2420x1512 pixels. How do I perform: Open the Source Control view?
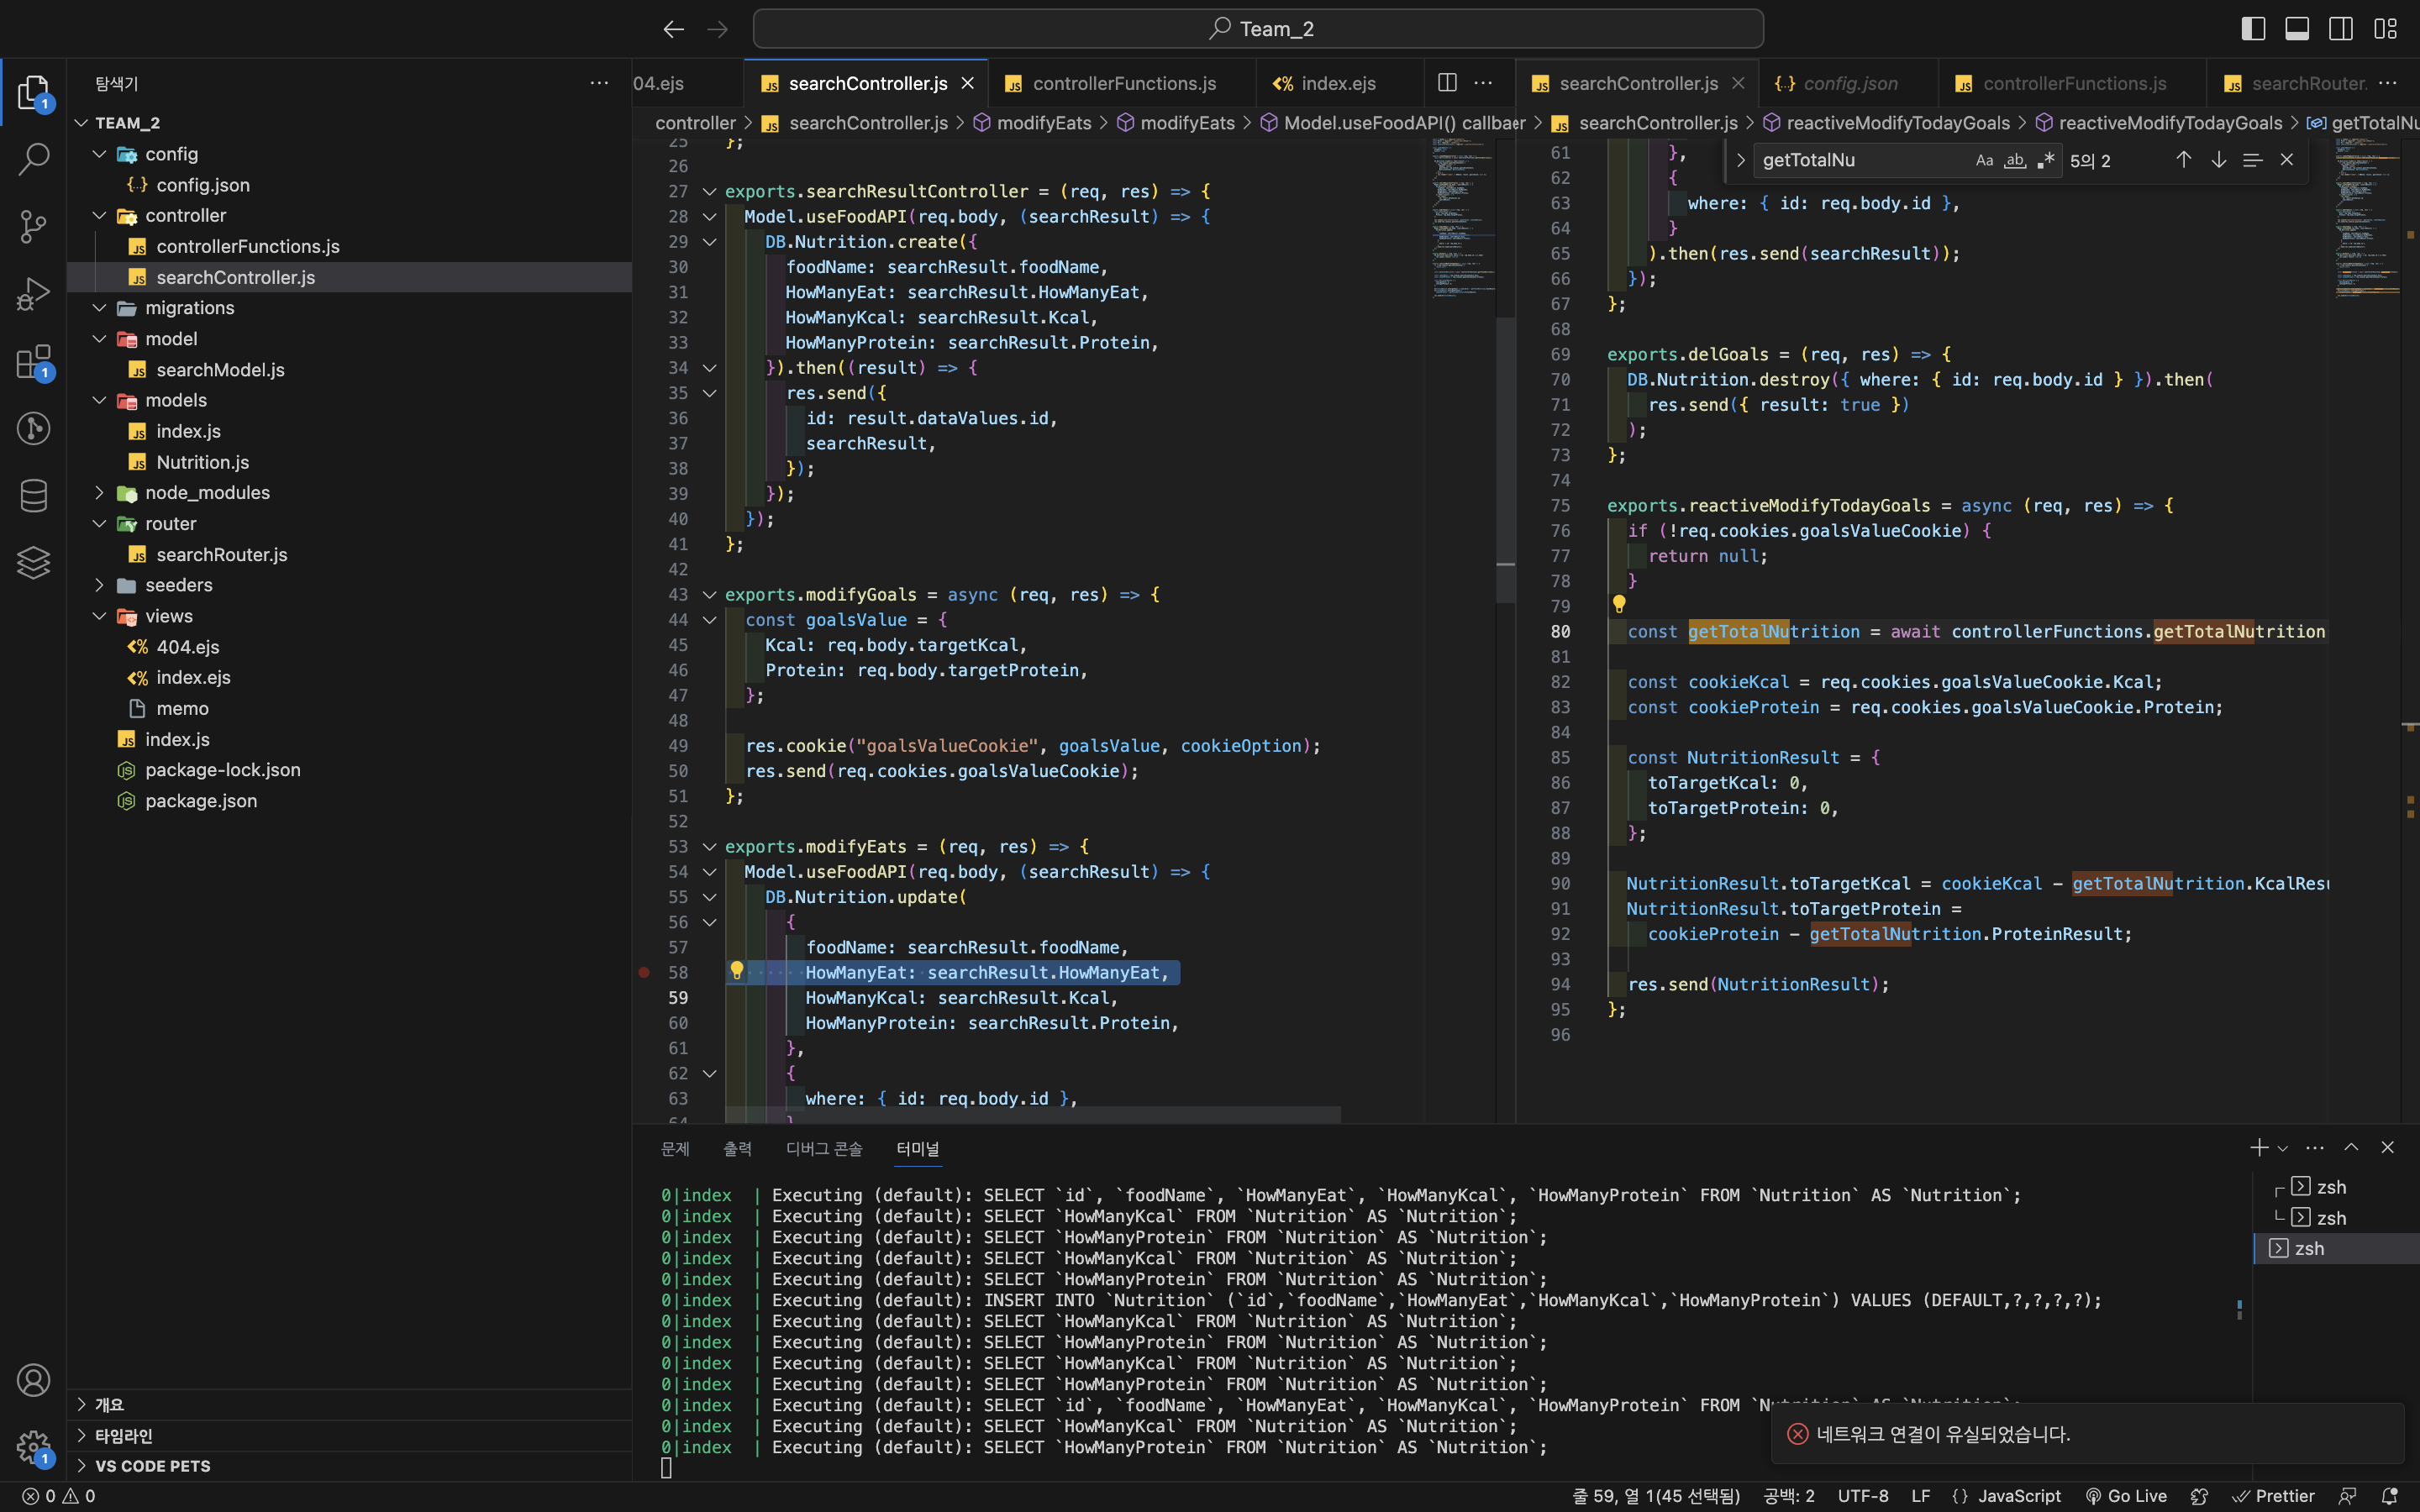(x=33, y=226)
